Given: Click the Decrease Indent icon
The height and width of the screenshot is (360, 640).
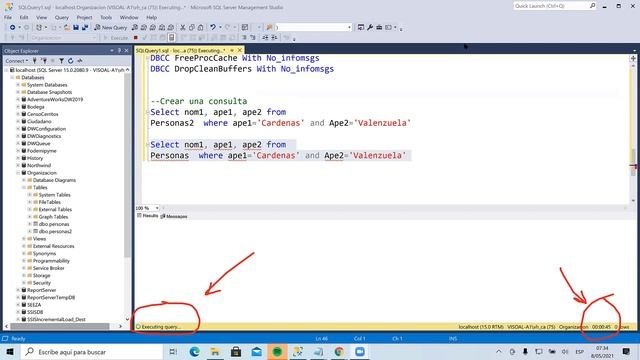Looking at the screenshot, I should 265,38.
